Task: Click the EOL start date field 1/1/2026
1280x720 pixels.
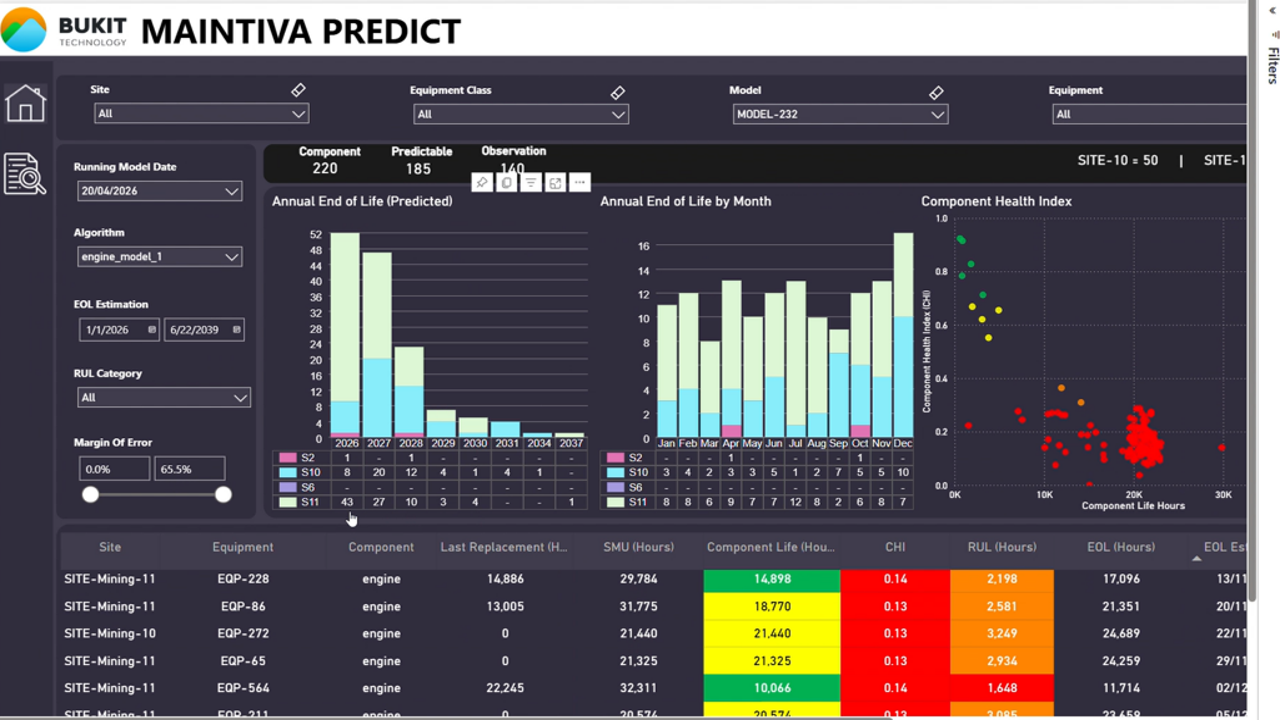Action: (119, 329)
